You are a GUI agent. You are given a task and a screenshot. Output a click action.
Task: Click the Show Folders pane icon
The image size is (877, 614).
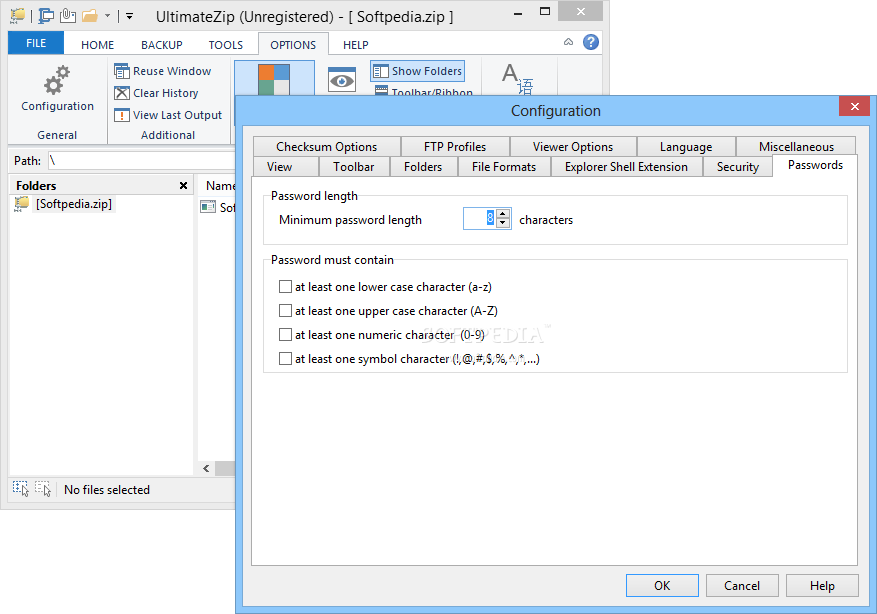point(380,71)
